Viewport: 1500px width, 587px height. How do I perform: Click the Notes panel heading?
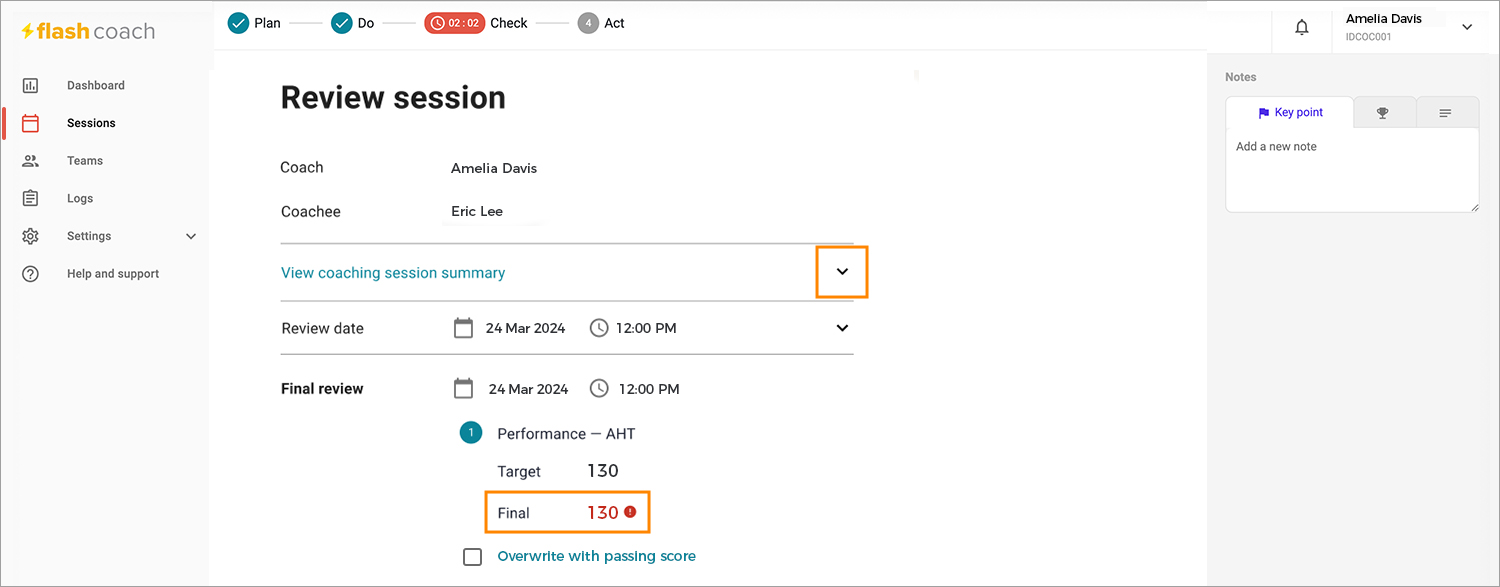pyautogui.click(x=1241, y=77)
